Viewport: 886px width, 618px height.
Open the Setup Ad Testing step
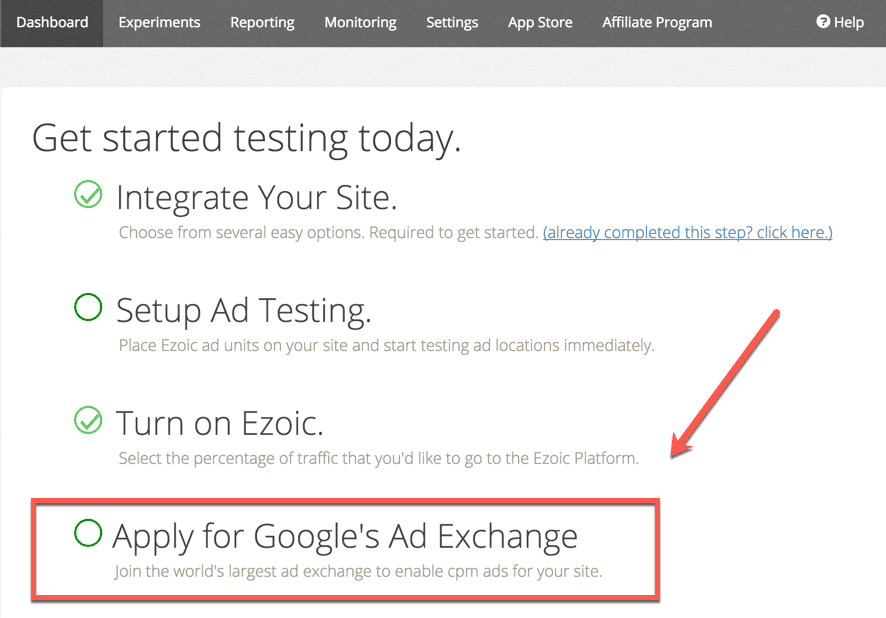pyautogui.click(x=243, y=311)
